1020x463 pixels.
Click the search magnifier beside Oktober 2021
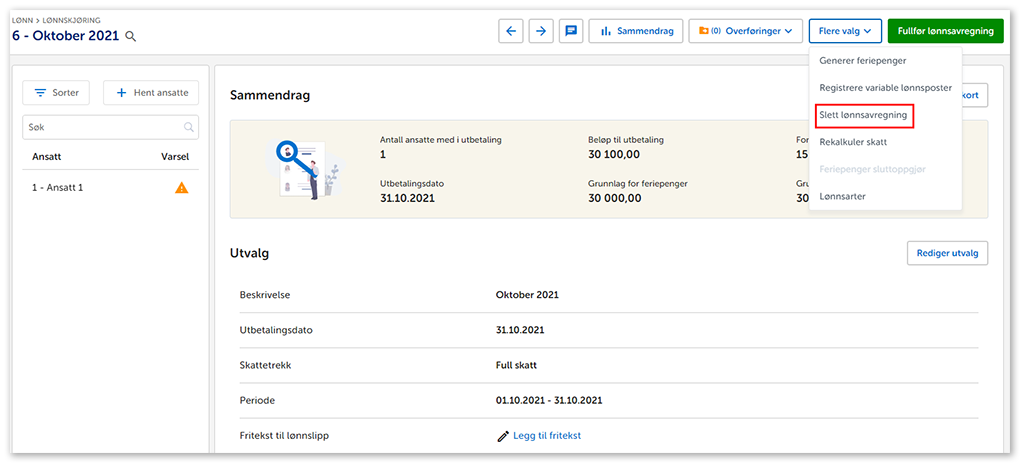tap(130, 37)
